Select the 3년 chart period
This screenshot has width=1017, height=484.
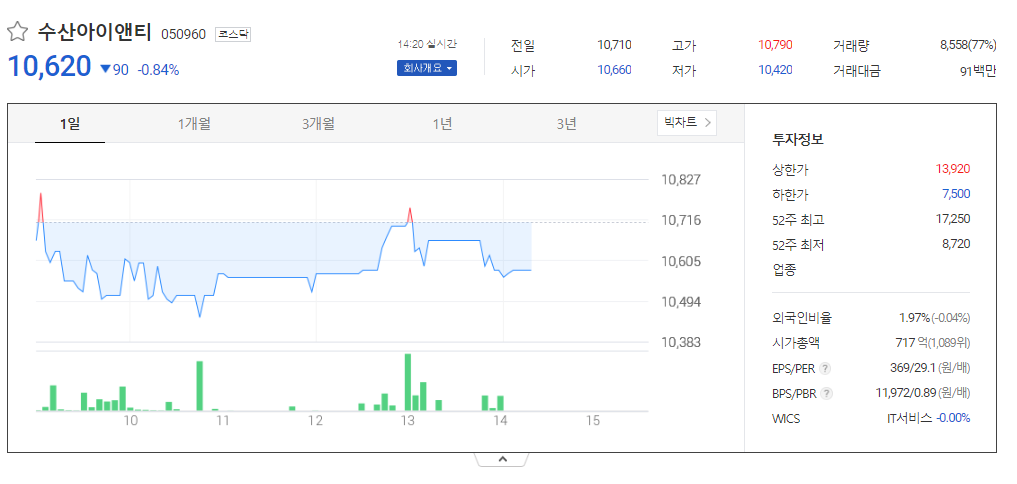tap(566, 123)
